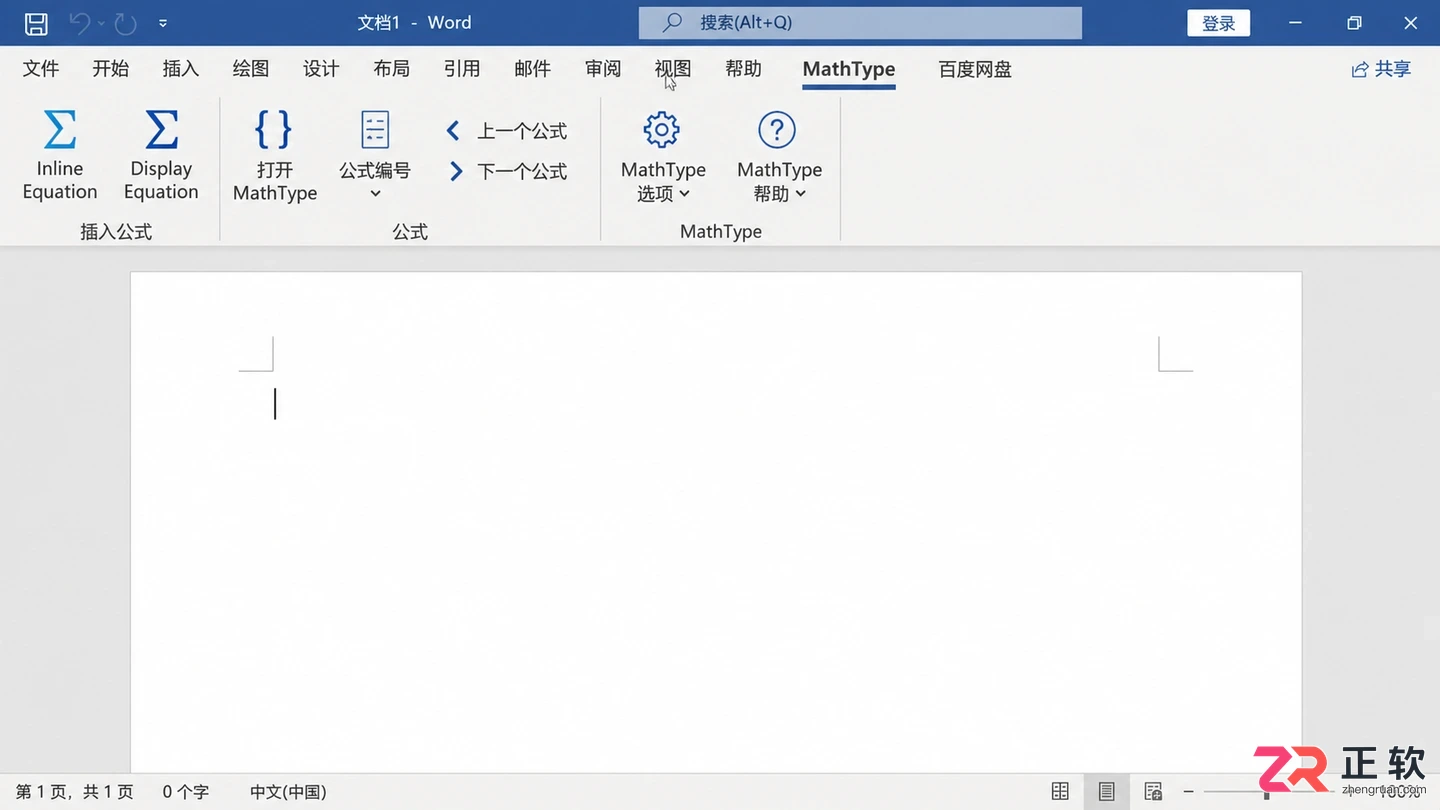Go to the 设计 tab
This screenshot has width=1440, height=810.
321,69
